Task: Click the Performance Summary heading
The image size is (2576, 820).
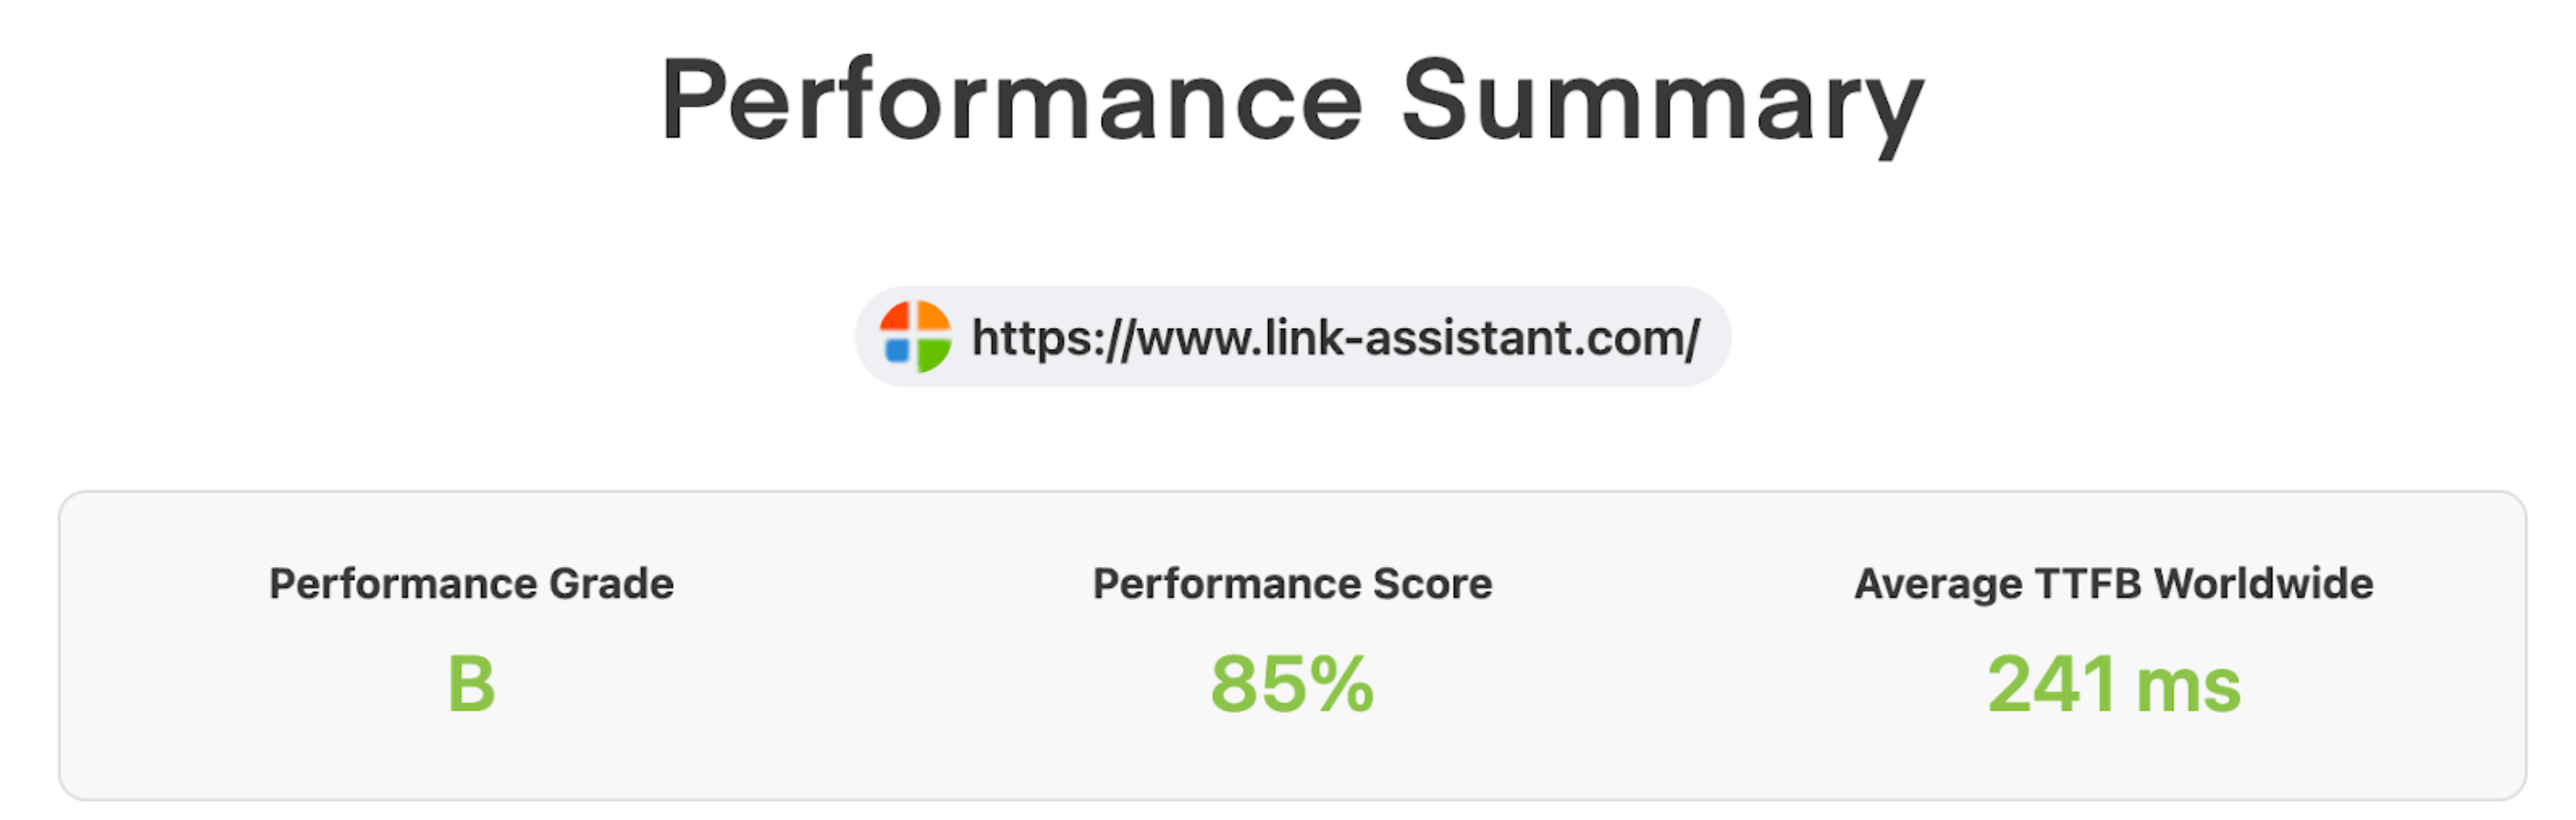Action: coord(1292,101)
